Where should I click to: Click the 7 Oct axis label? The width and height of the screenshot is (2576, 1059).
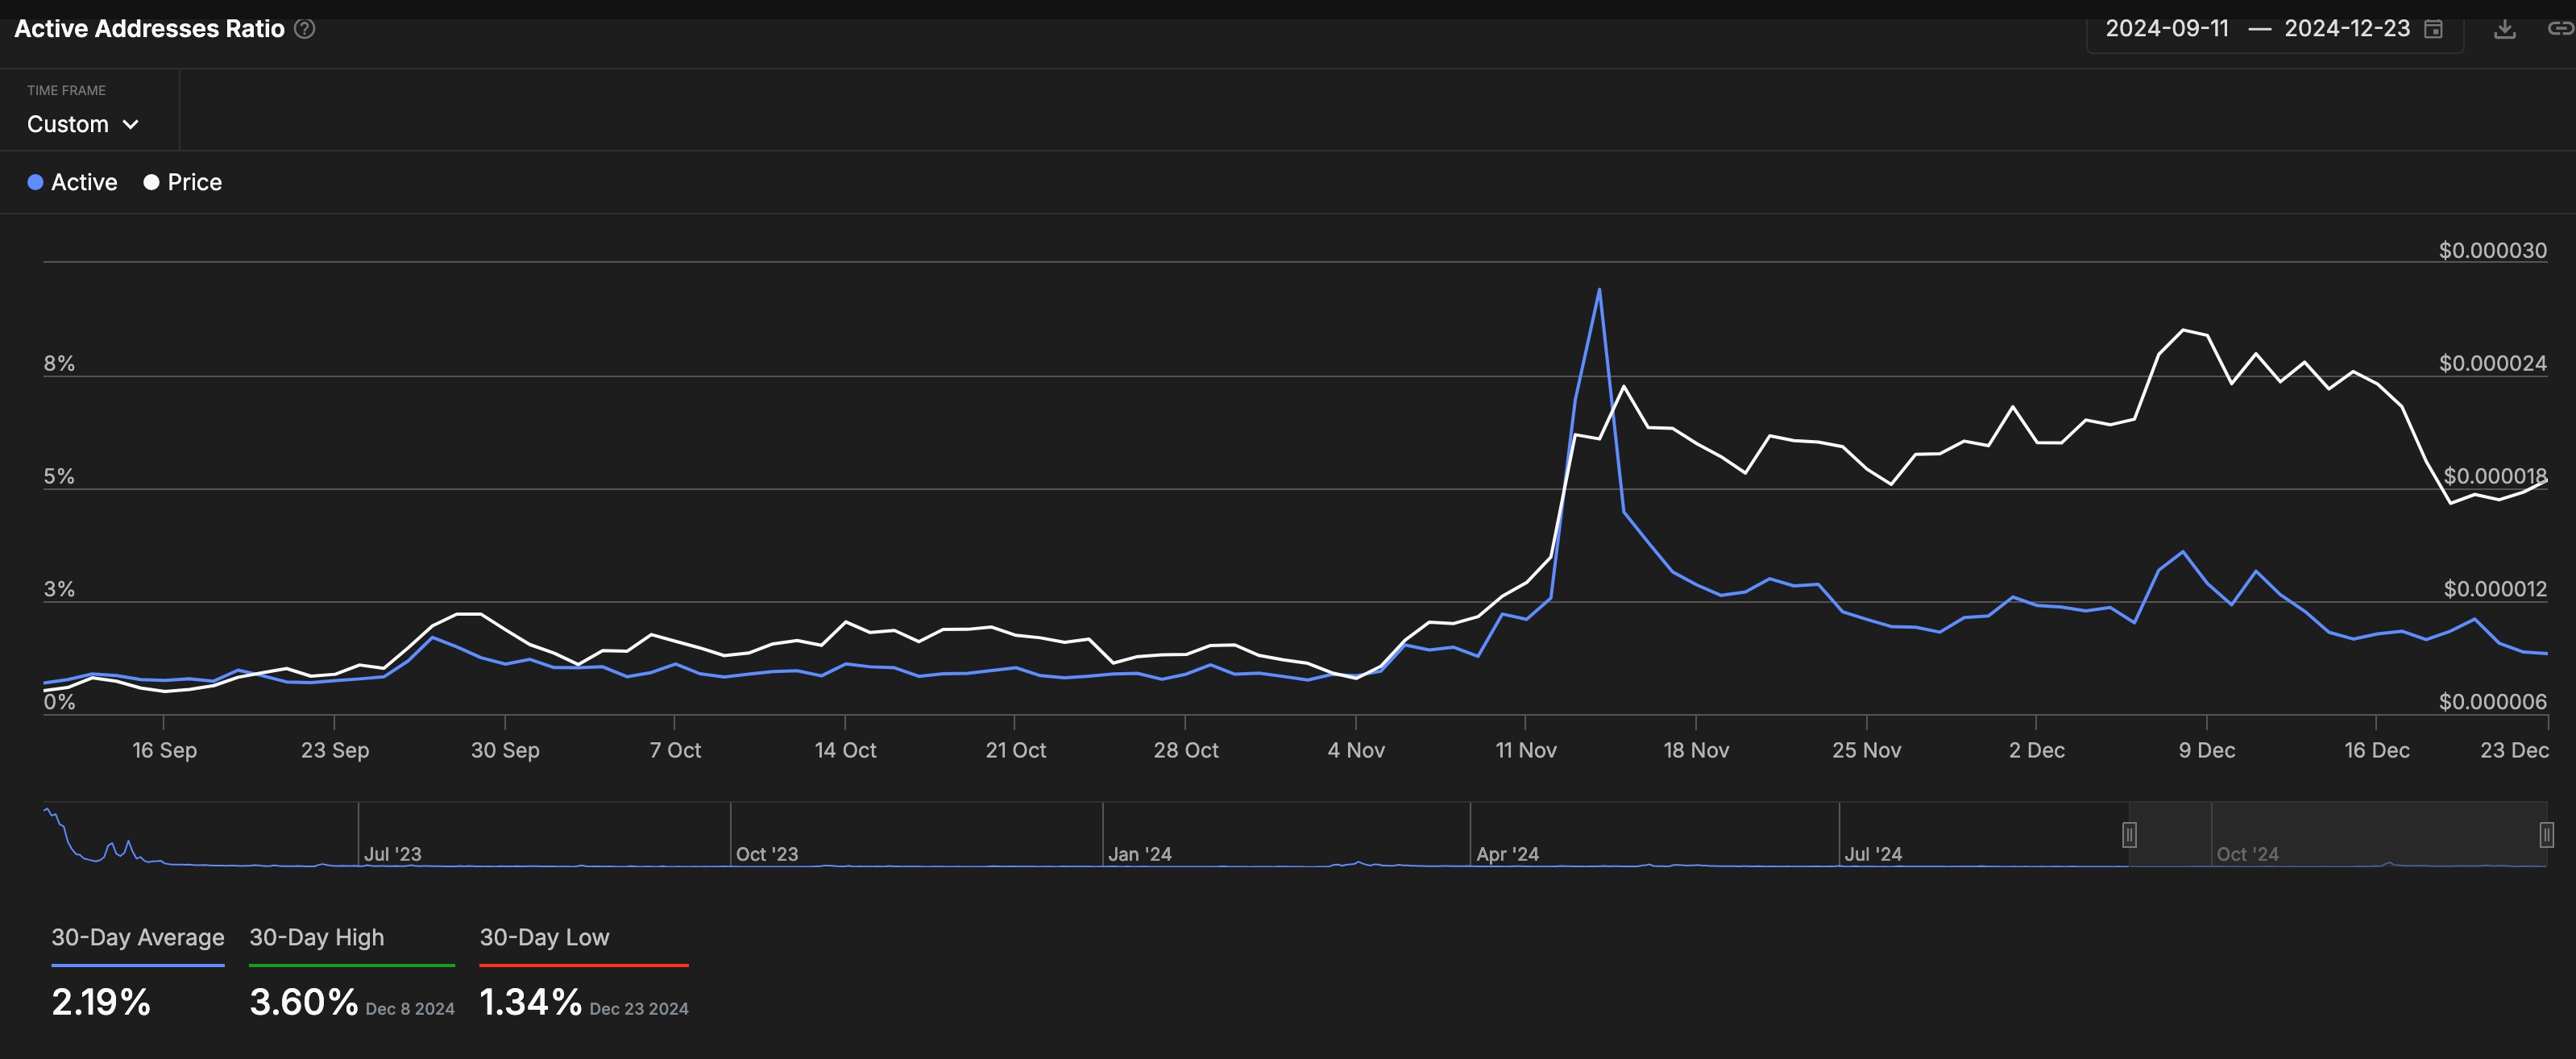click(x=675, y=750)
